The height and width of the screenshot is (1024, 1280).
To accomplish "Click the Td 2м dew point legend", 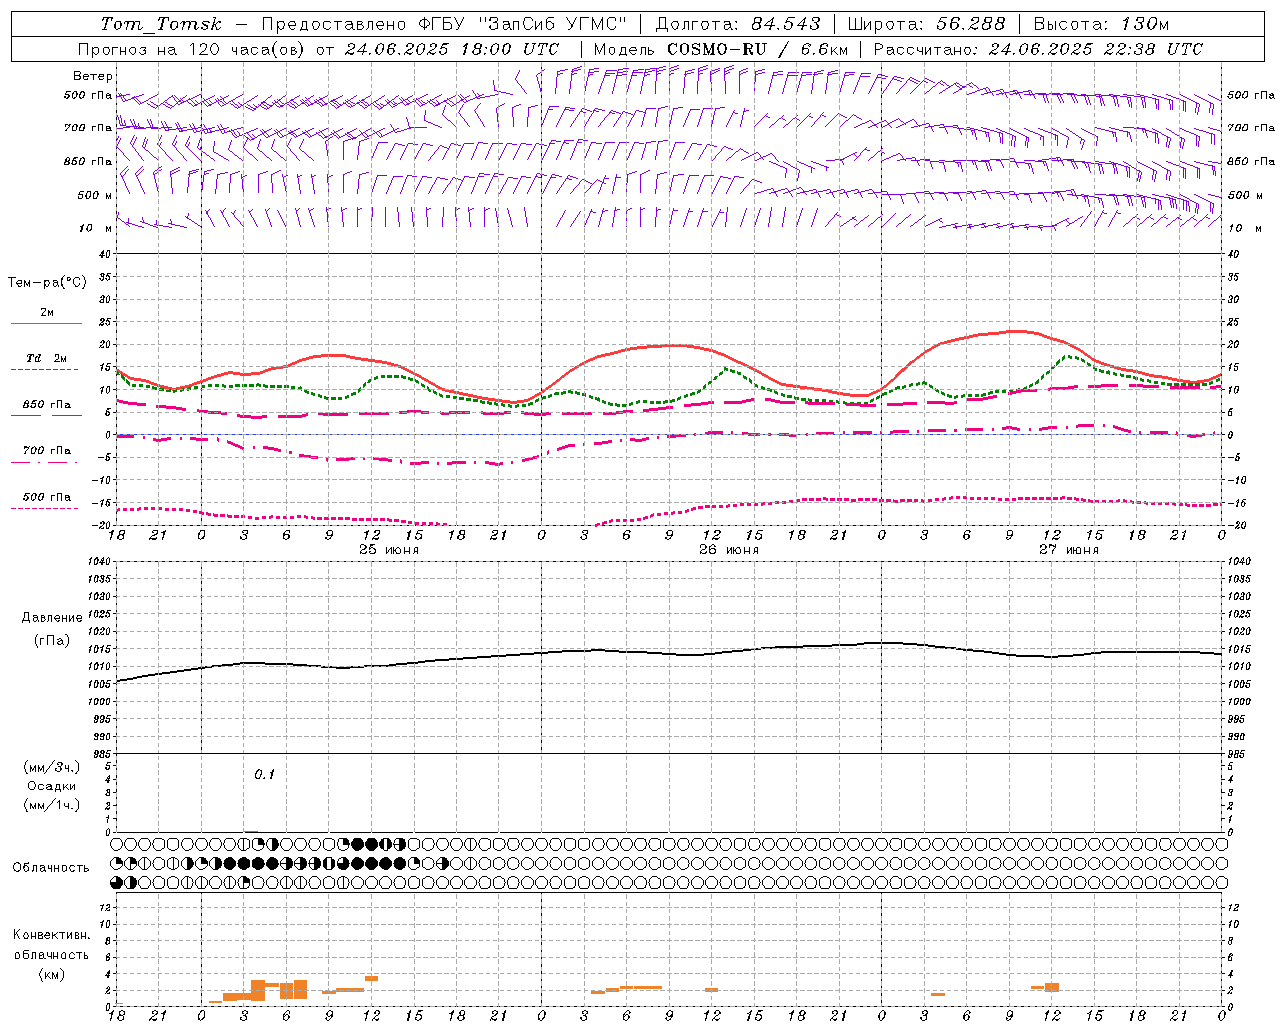I will pos(47,358).
